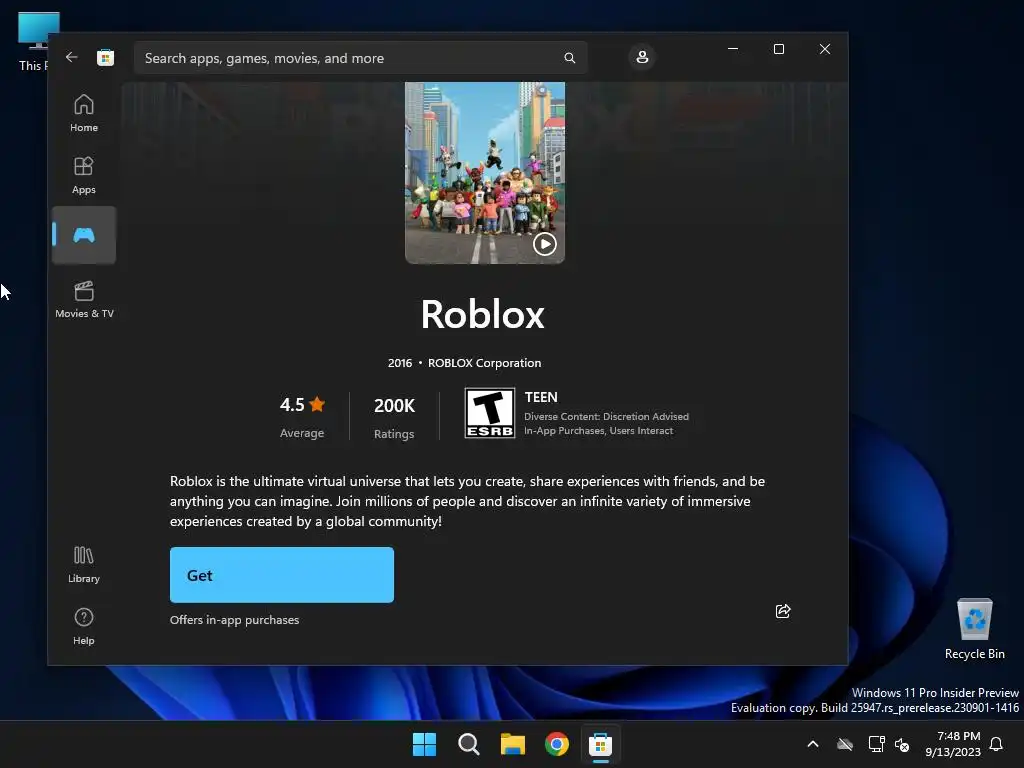Screen dimensions: 1024x768
Task: Launch Google Chrome from taskbar
Action: point(556,744)
